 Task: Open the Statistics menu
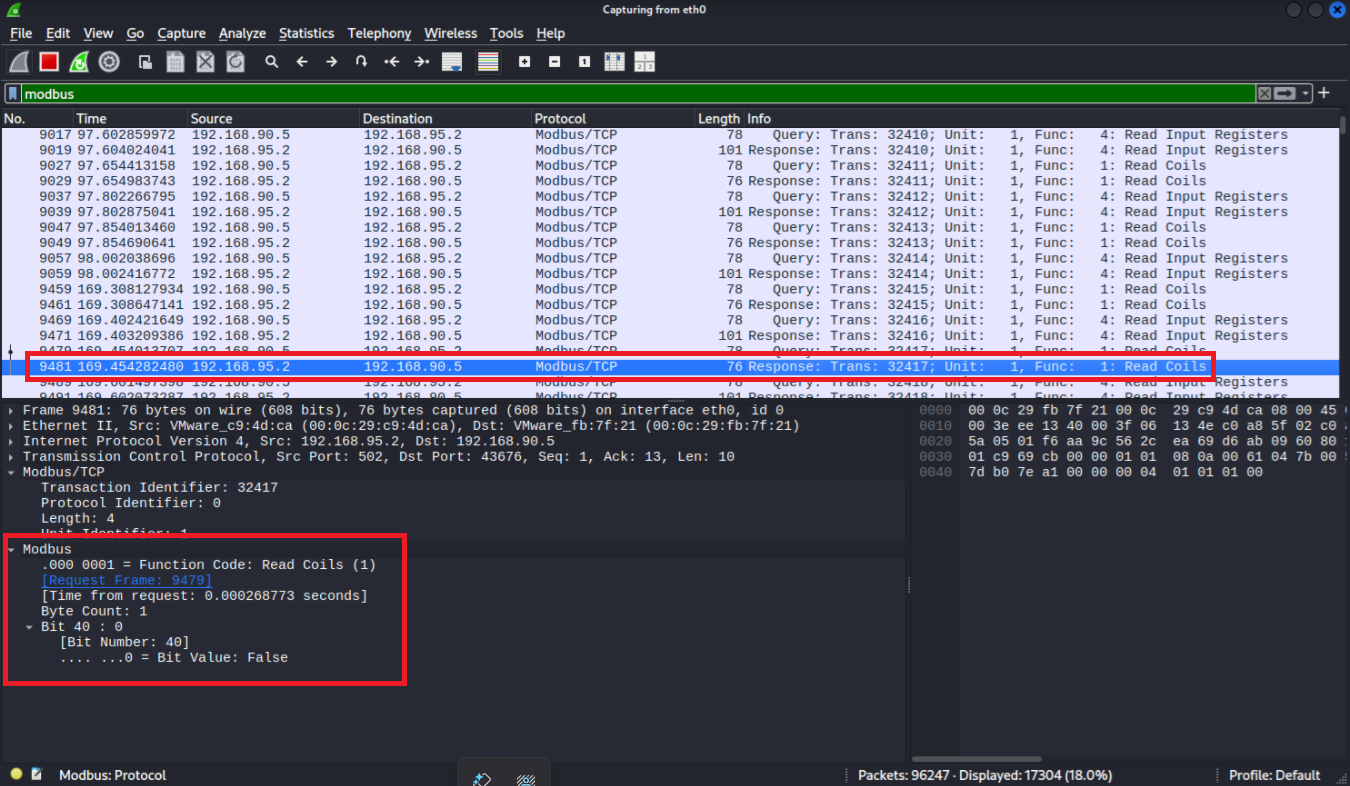click(x=306, y=33)
